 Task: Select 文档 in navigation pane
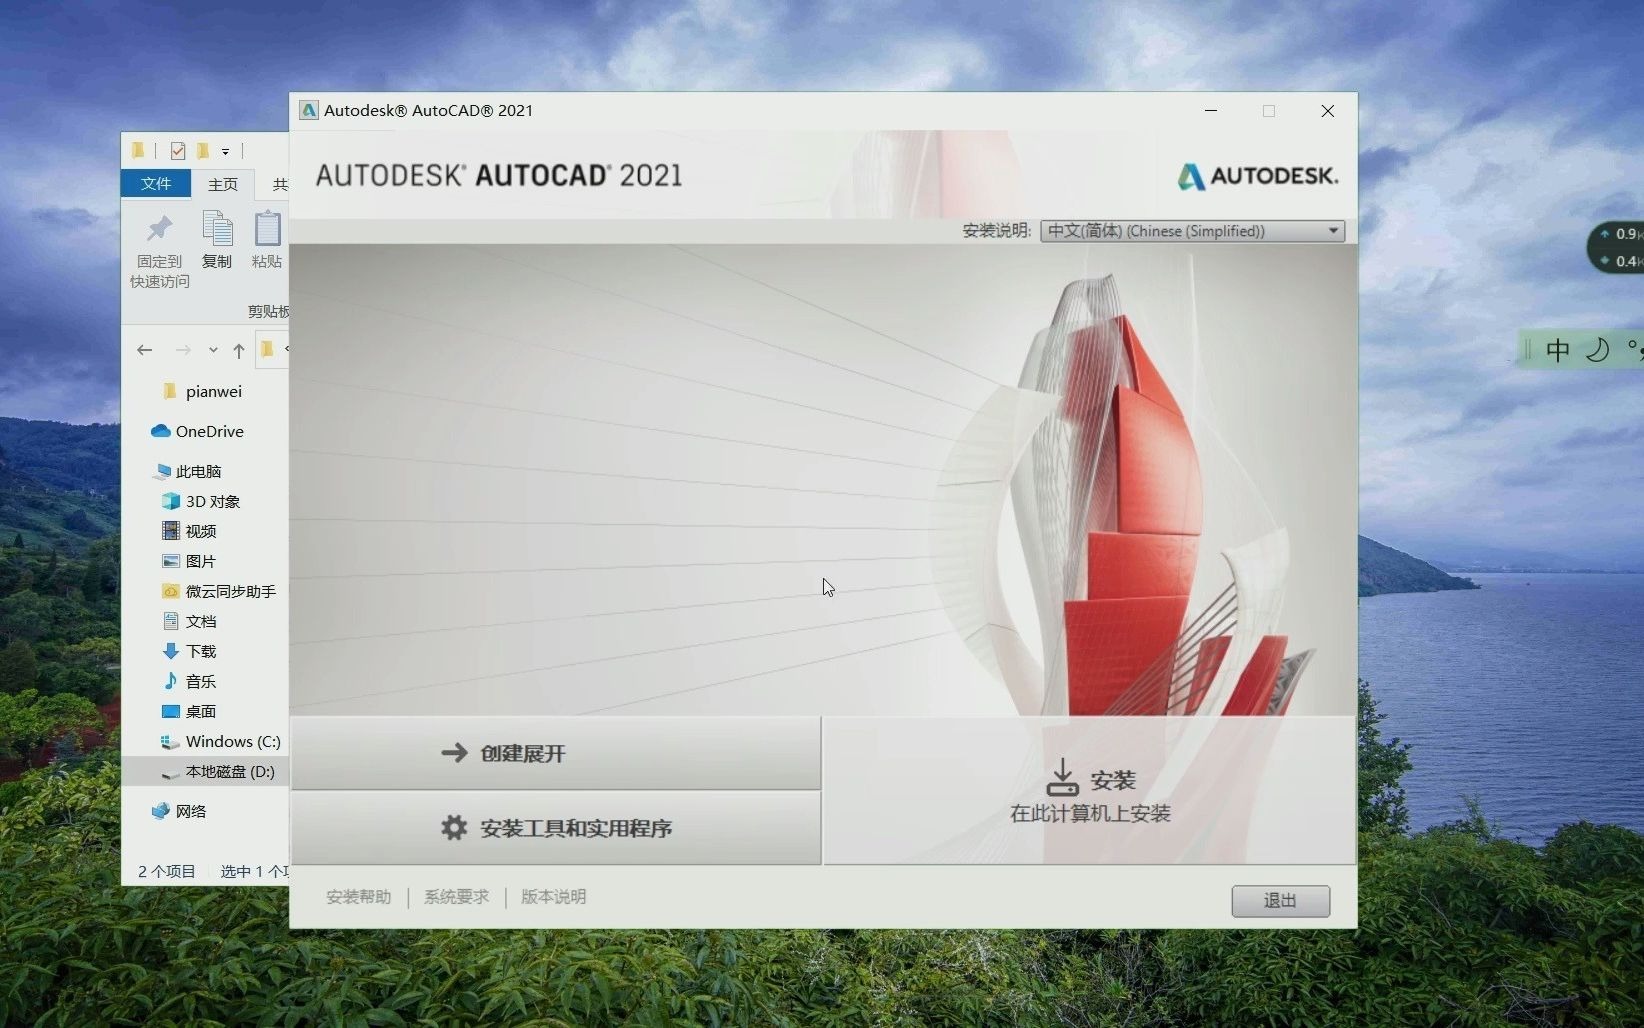click(x=205, y=621)
